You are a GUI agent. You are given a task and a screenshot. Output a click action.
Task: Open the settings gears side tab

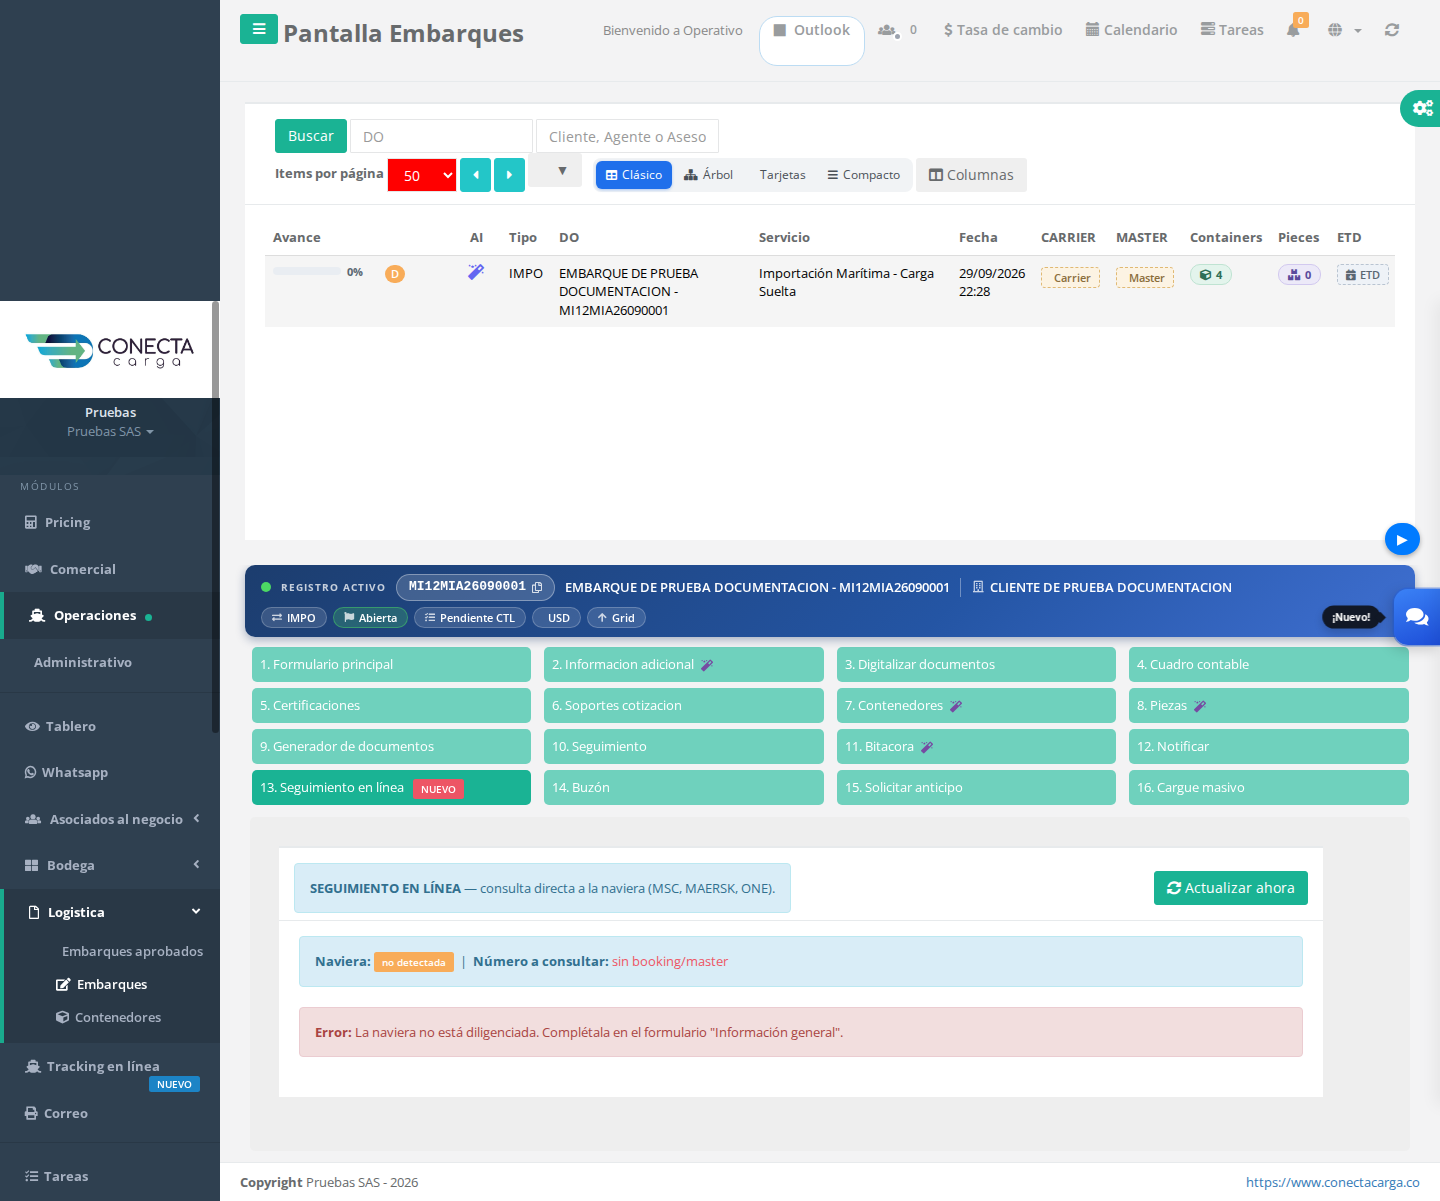click(x=1421, y=108)
